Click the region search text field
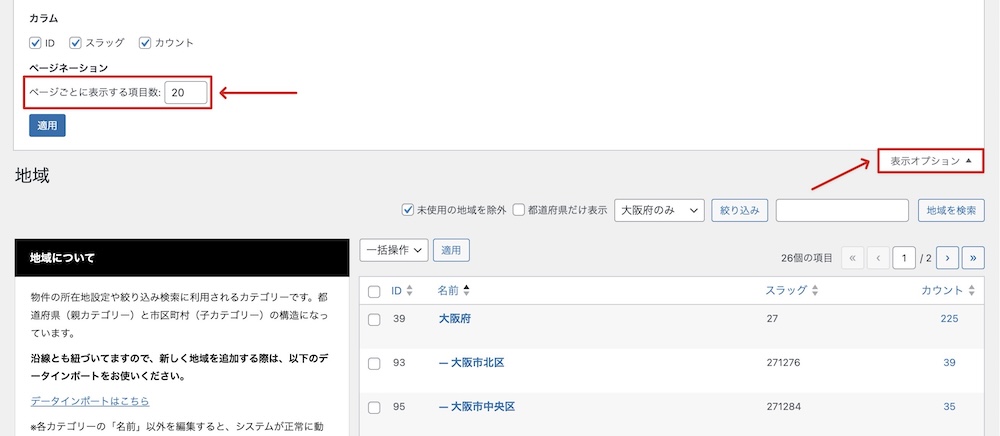The width and height of the screenshot is (1000, 436). [x=842, y=210]
